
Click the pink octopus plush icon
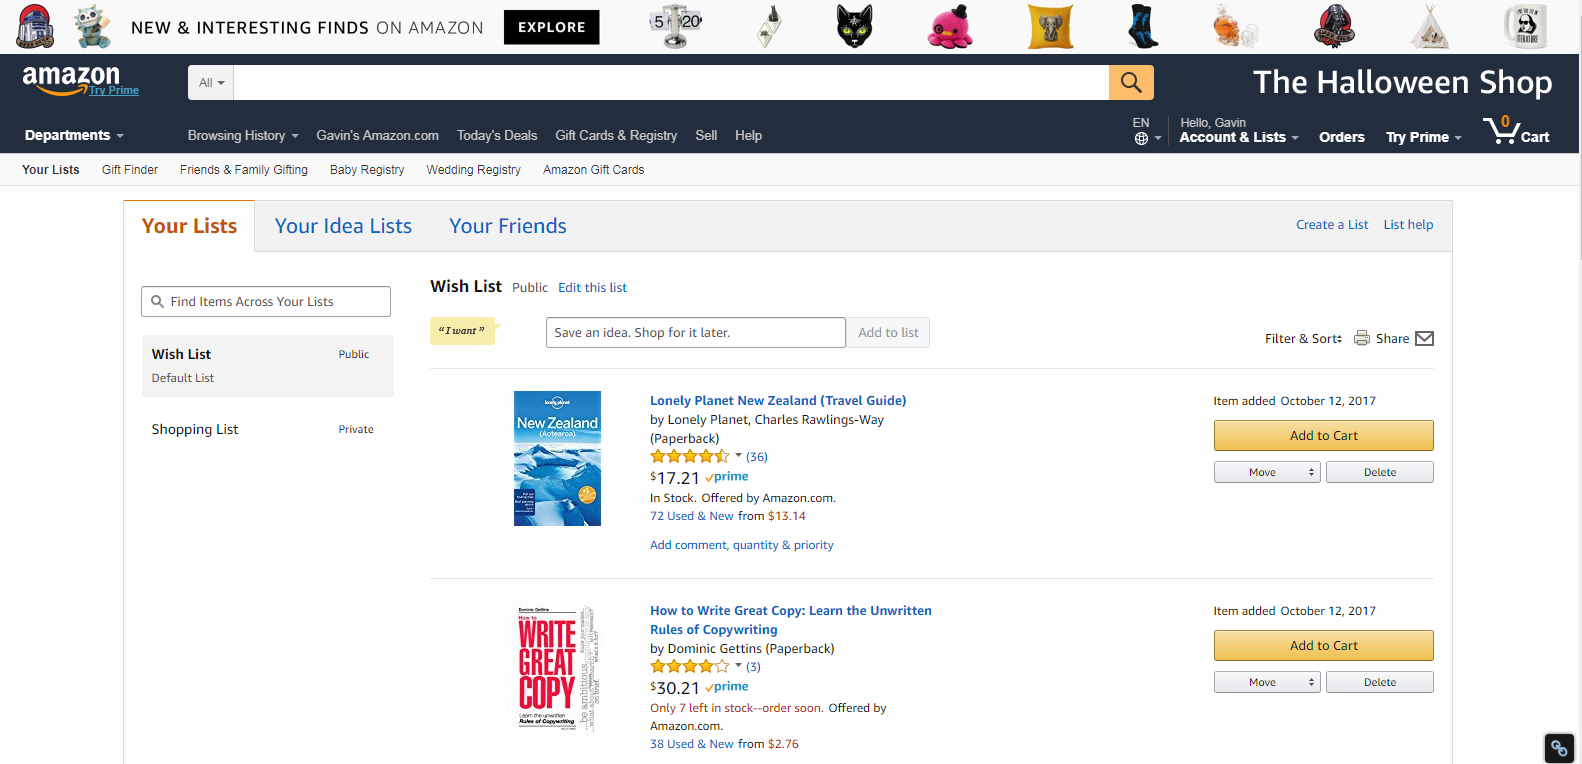(949, 27)
